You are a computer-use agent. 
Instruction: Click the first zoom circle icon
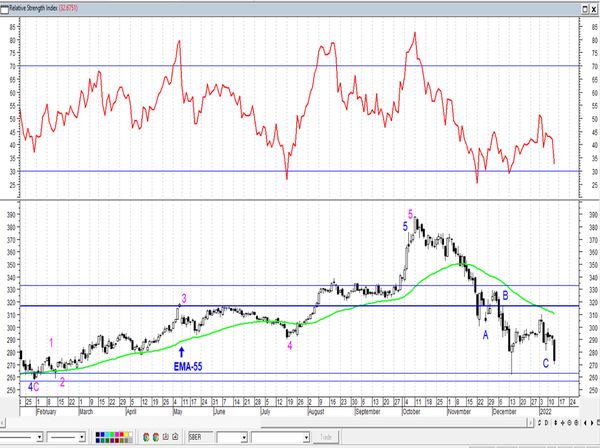click(x=569, y=423)
